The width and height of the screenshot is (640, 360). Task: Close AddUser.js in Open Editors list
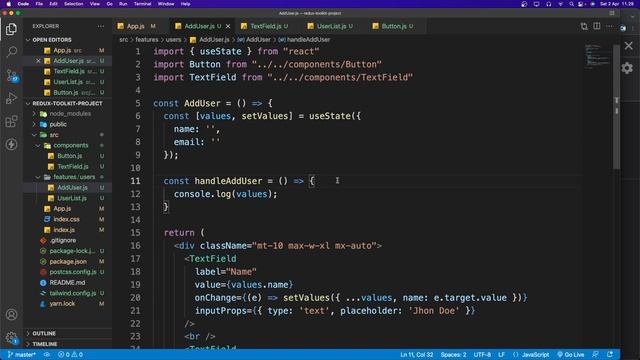pyautogui.click(x=38, y=61)
